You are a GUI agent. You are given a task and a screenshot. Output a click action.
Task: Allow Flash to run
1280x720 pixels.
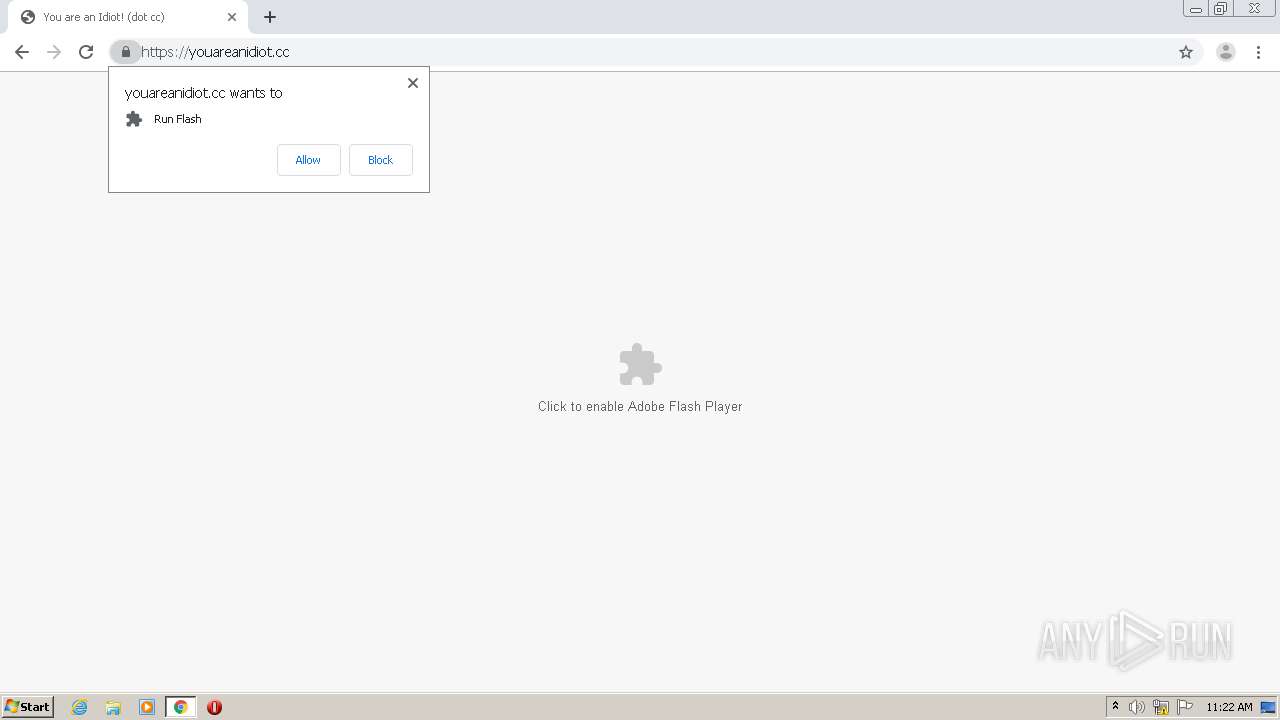(308, 160)
